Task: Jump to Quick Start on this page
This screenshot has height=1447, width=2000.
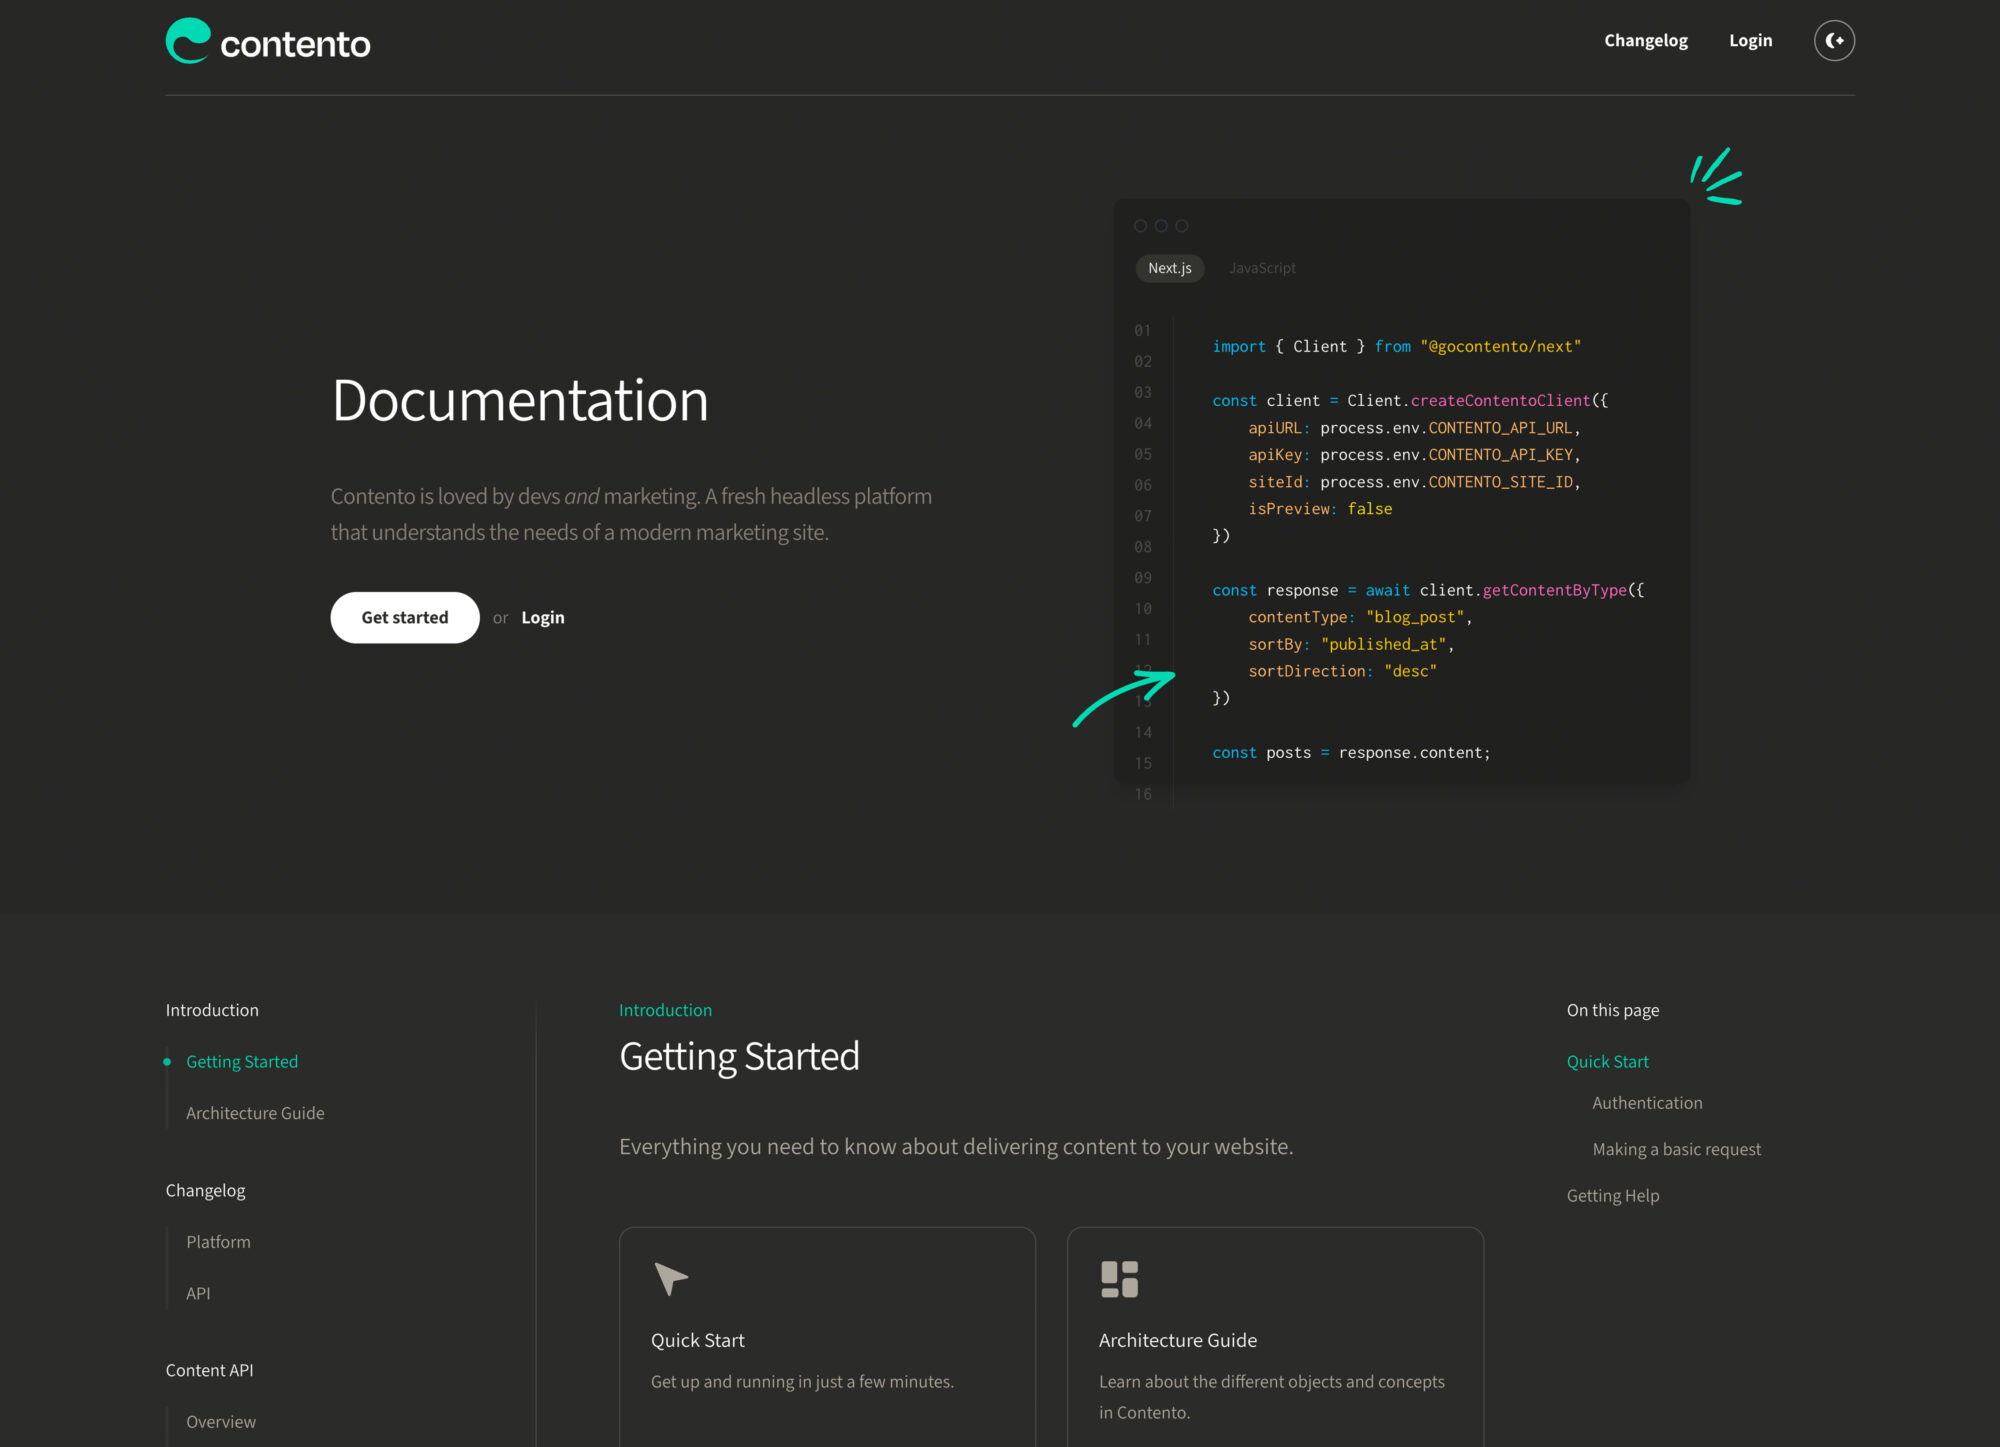Action: click(1607, 1062)
